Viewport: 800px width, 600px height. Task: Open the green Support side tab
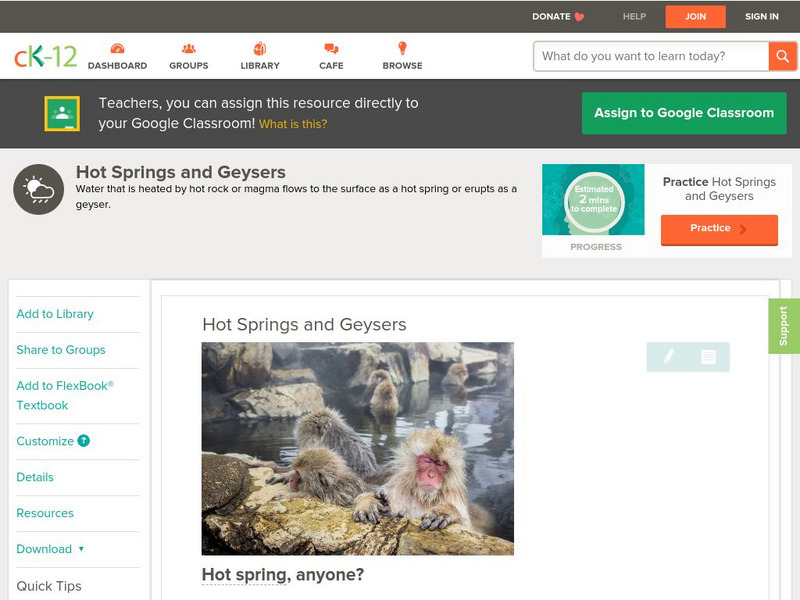(x=784, y=326)
